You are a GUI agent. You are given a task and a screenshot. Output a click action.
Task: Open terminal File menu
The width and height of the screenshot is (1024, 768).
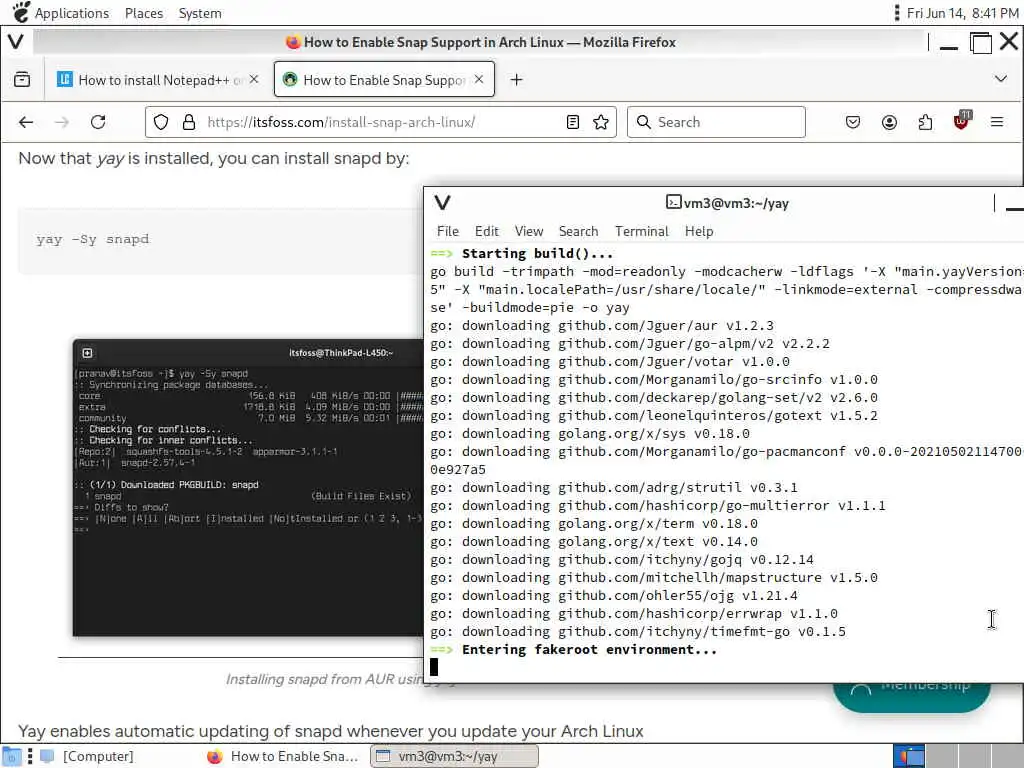[x=448, y=231]
